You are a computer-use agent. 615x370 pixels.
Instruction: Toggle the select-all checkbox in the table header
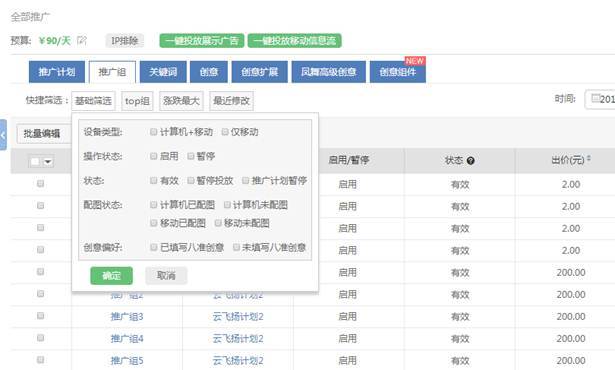(35, 161)
